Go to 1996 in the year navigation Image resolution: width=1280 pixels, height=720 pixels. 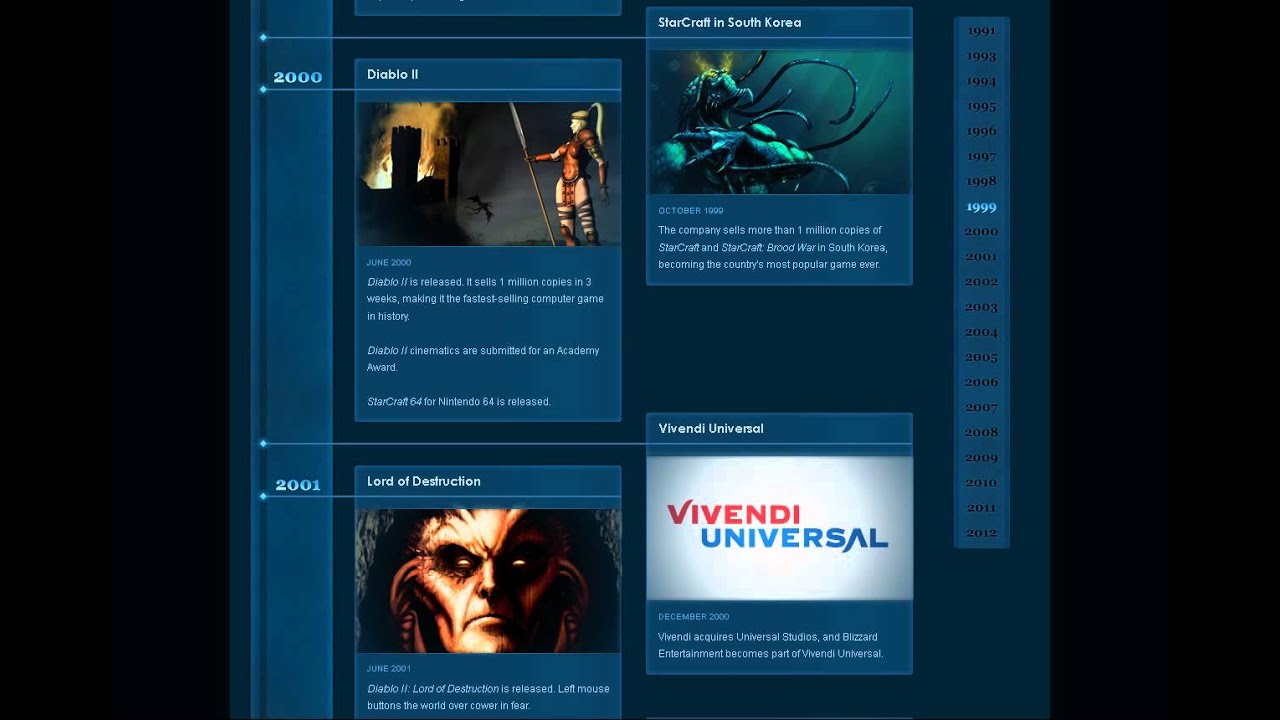point(981,131)
